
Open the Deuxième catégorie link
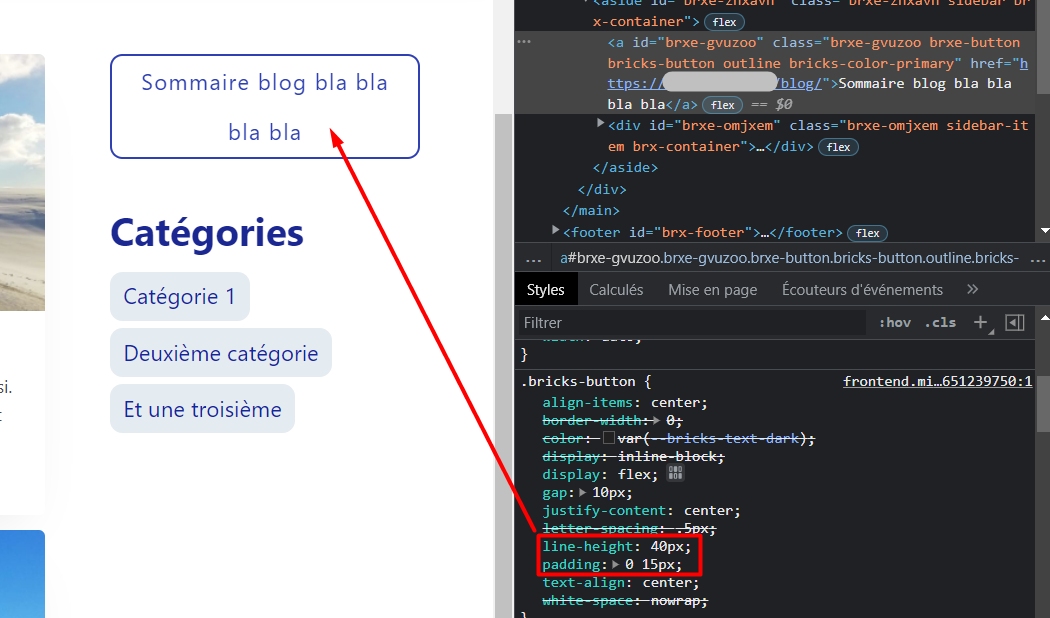point(221,353)
